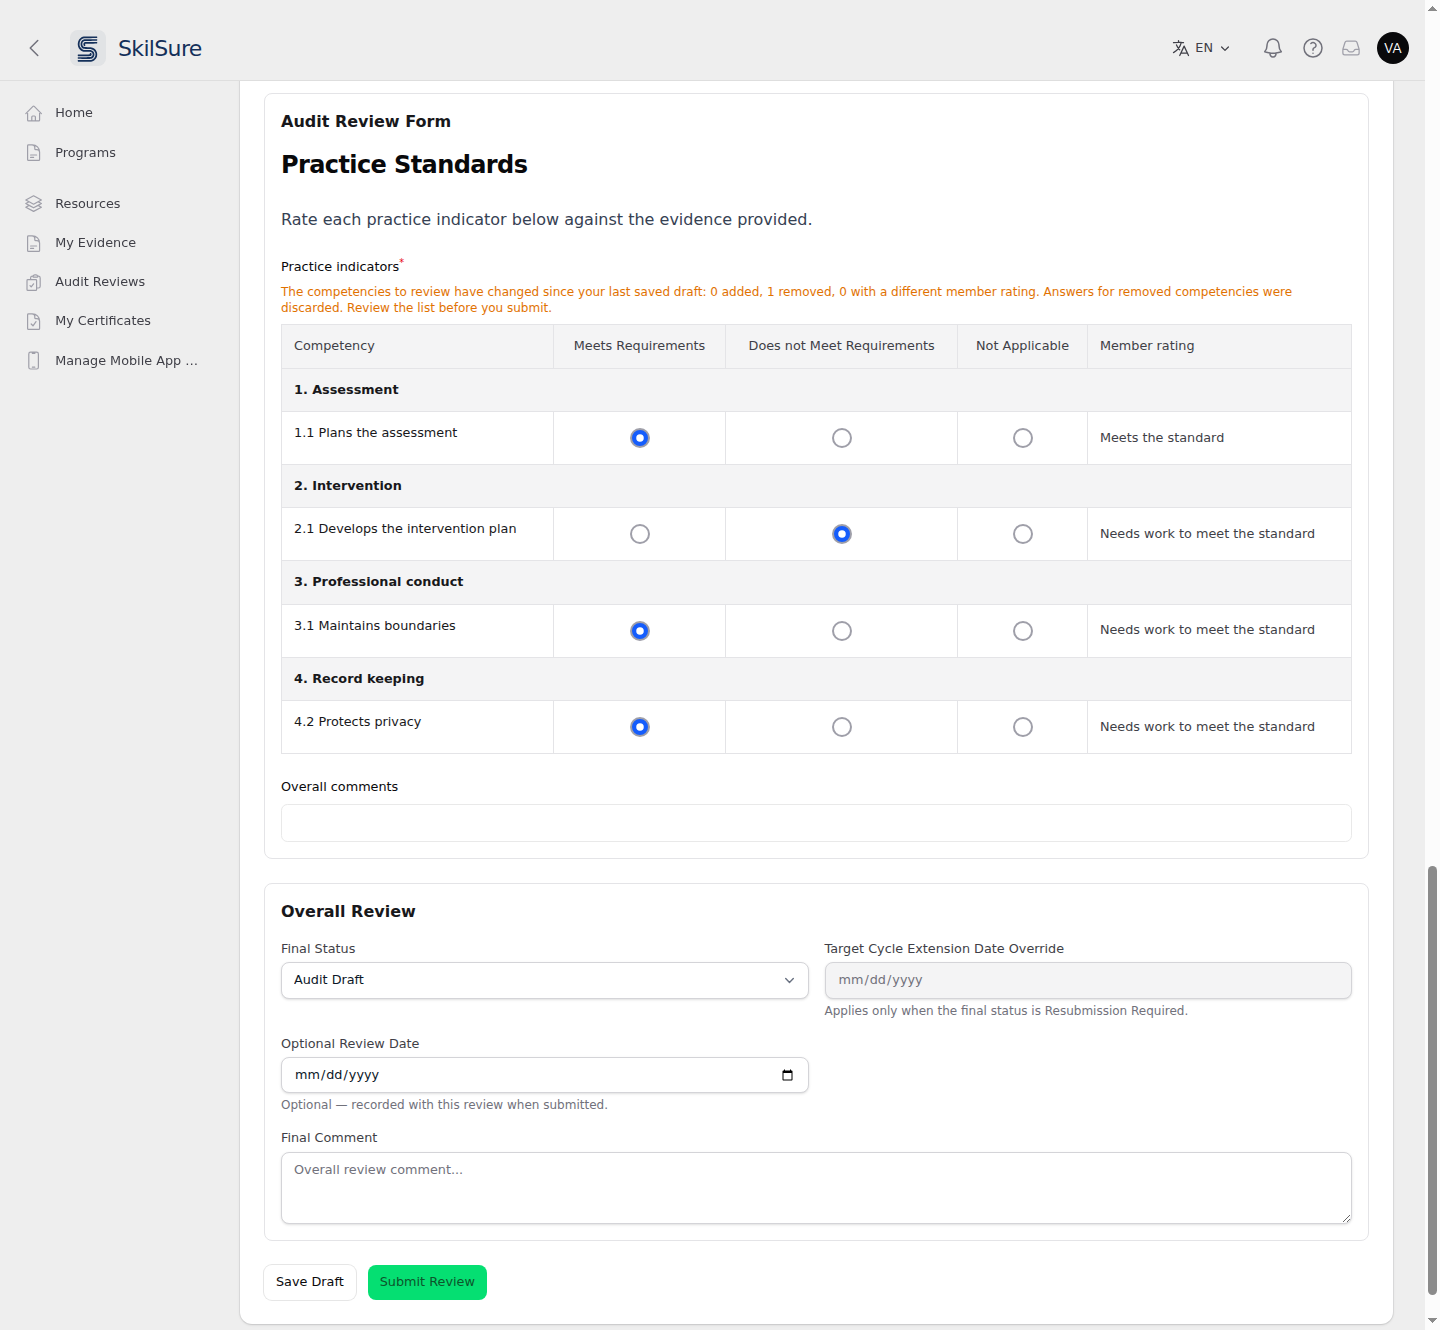Click Needs work rating for 4.2 Protects privacy
Image resolution: width=1440 pixels, height=1330 pixels.
(1207, 727)
